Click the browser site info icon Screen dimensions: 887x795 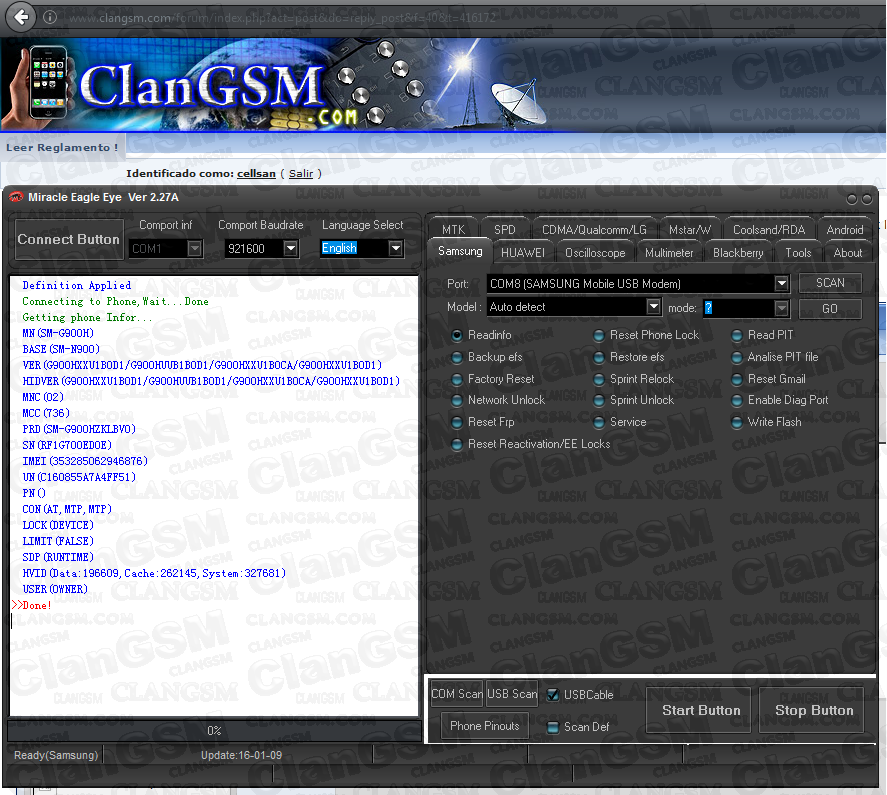click(x=50, y=17)
